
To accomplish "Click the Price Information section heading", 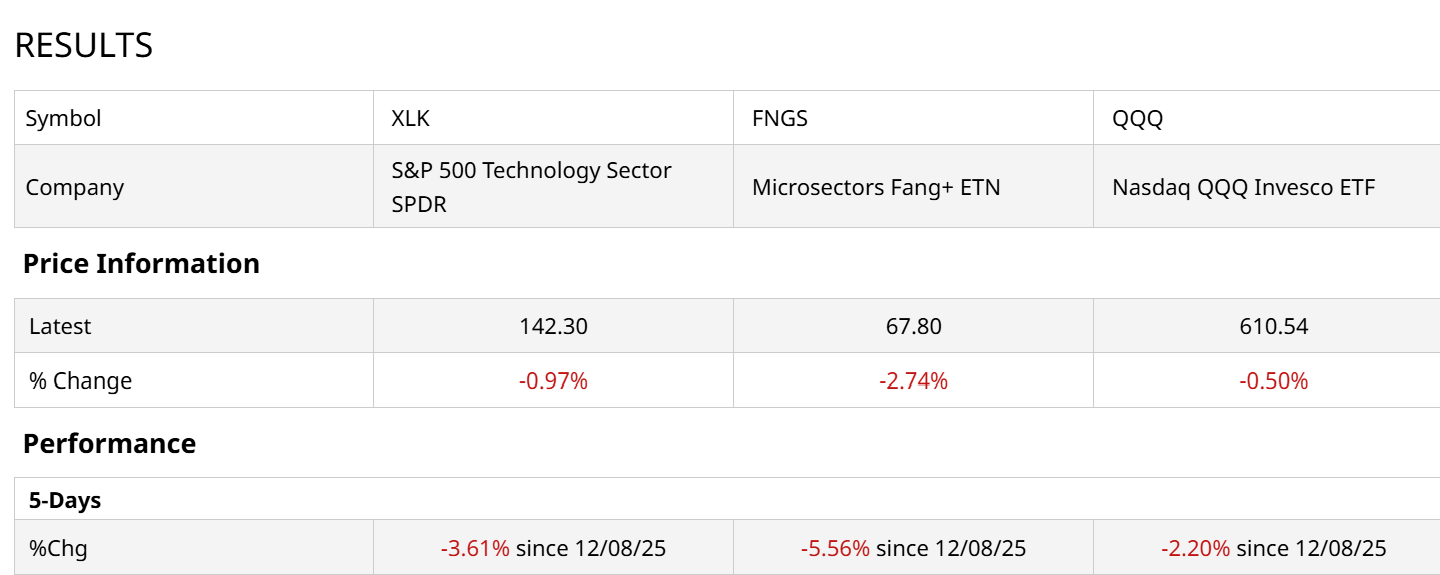I will pyautogui.click(x=141, y=263).
